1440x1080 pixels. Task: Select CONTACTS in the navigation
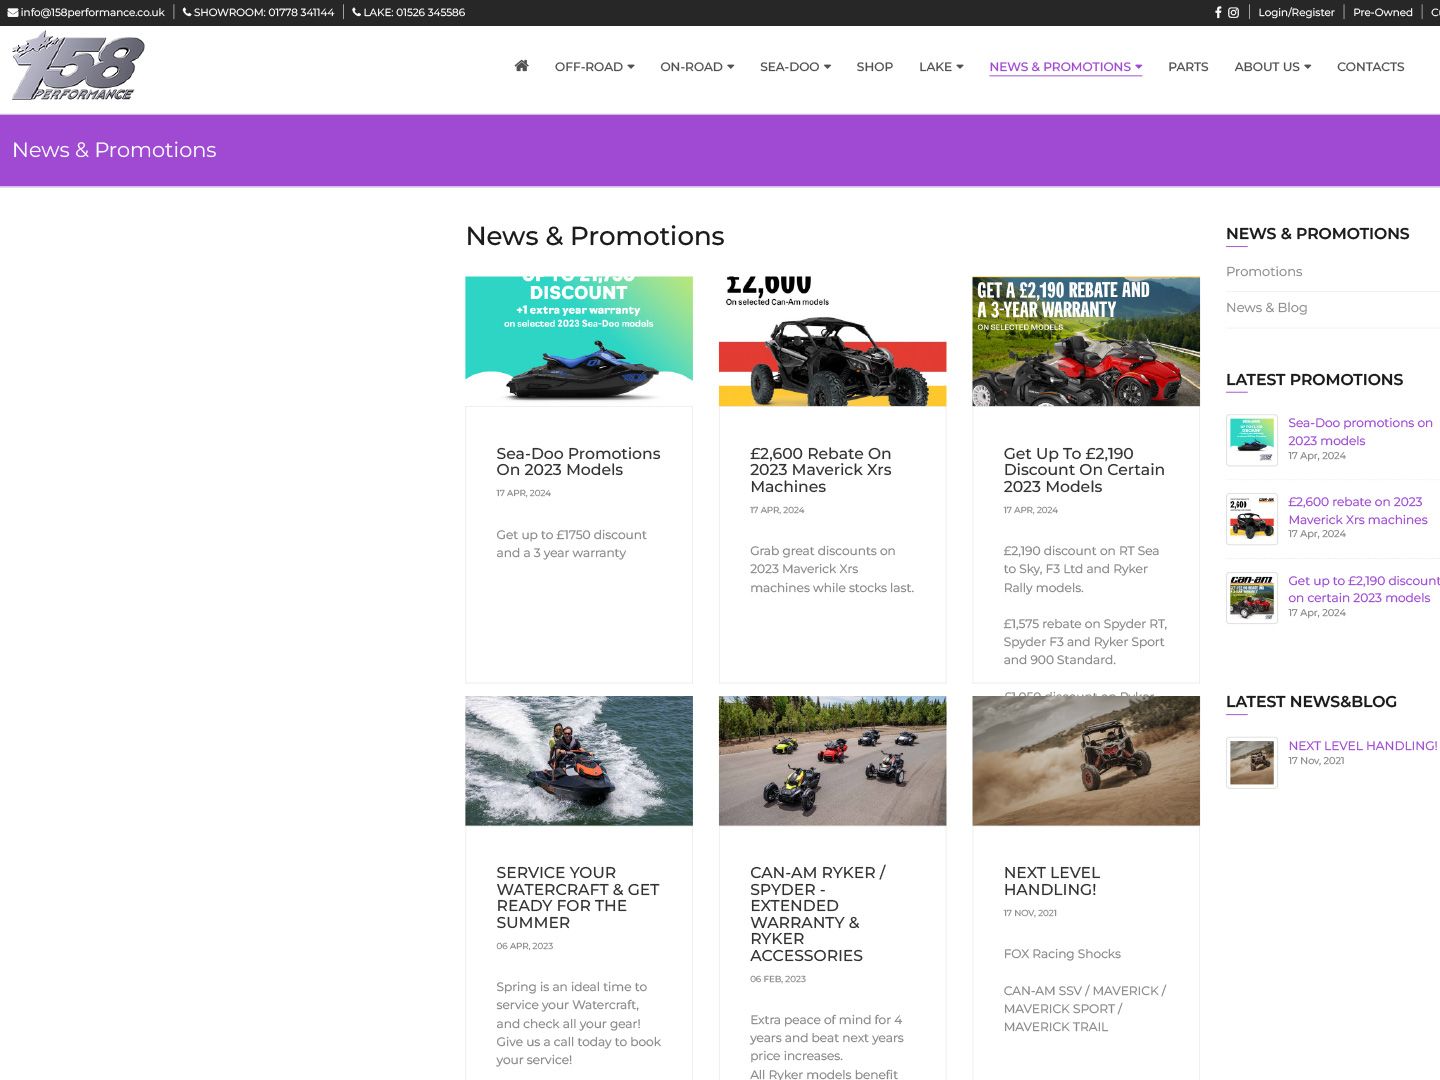tap(1370, 67)
